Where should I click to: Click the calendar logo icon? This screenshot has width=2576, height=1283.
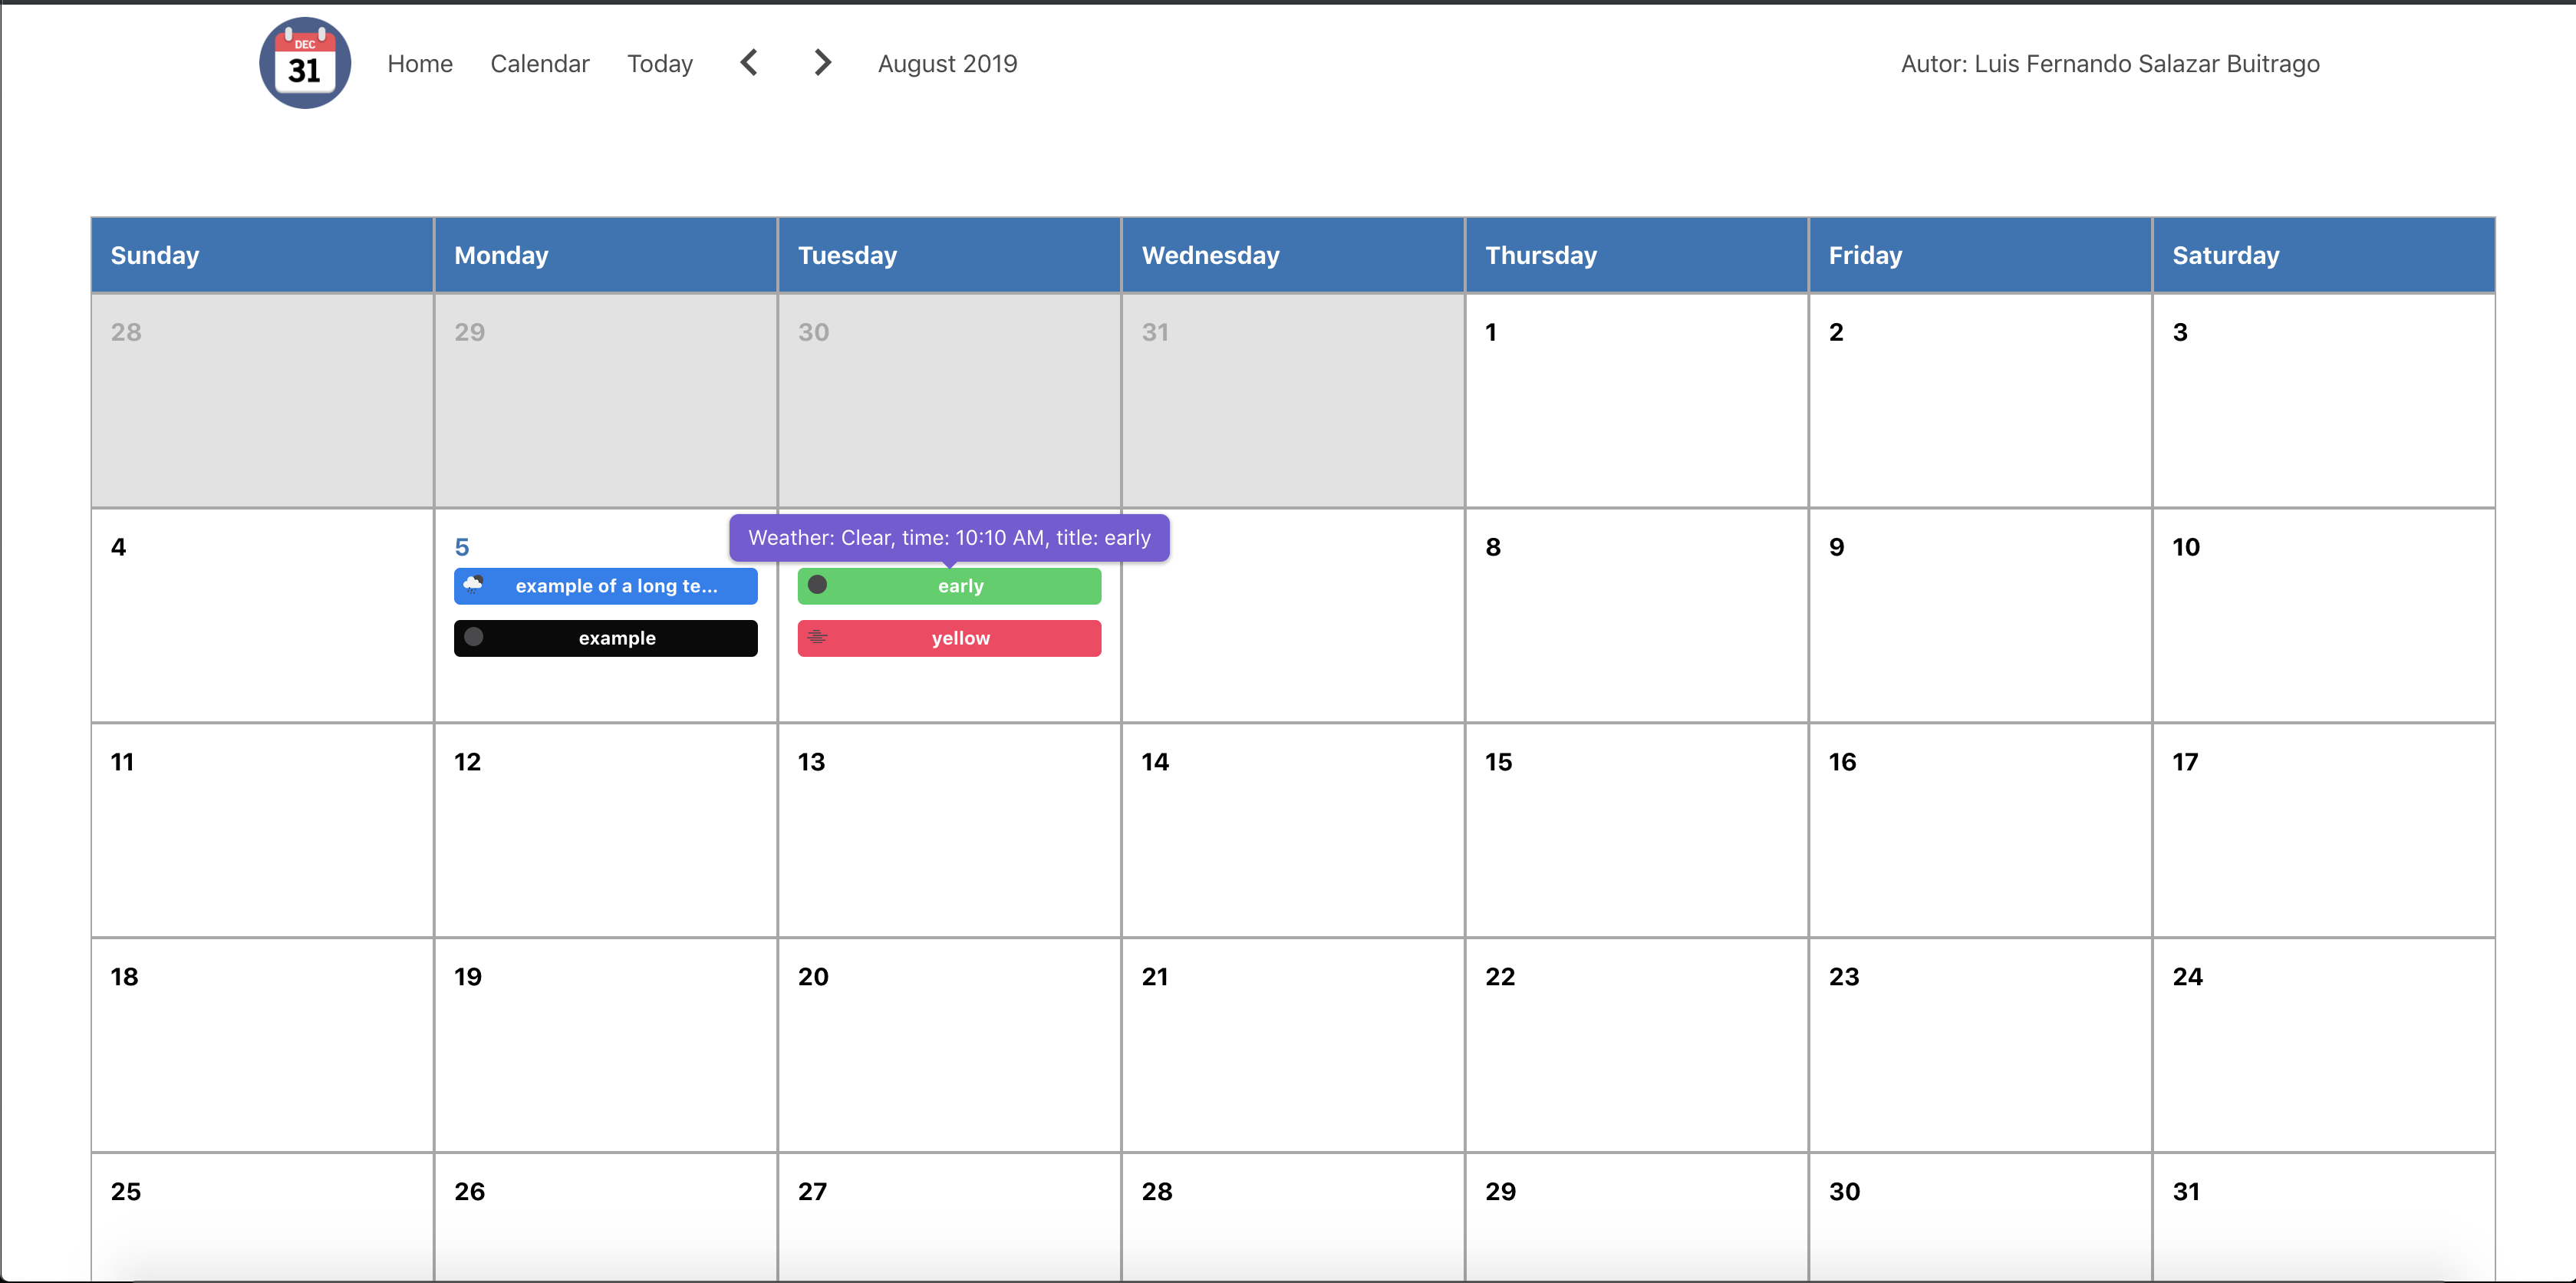(304, 63)
